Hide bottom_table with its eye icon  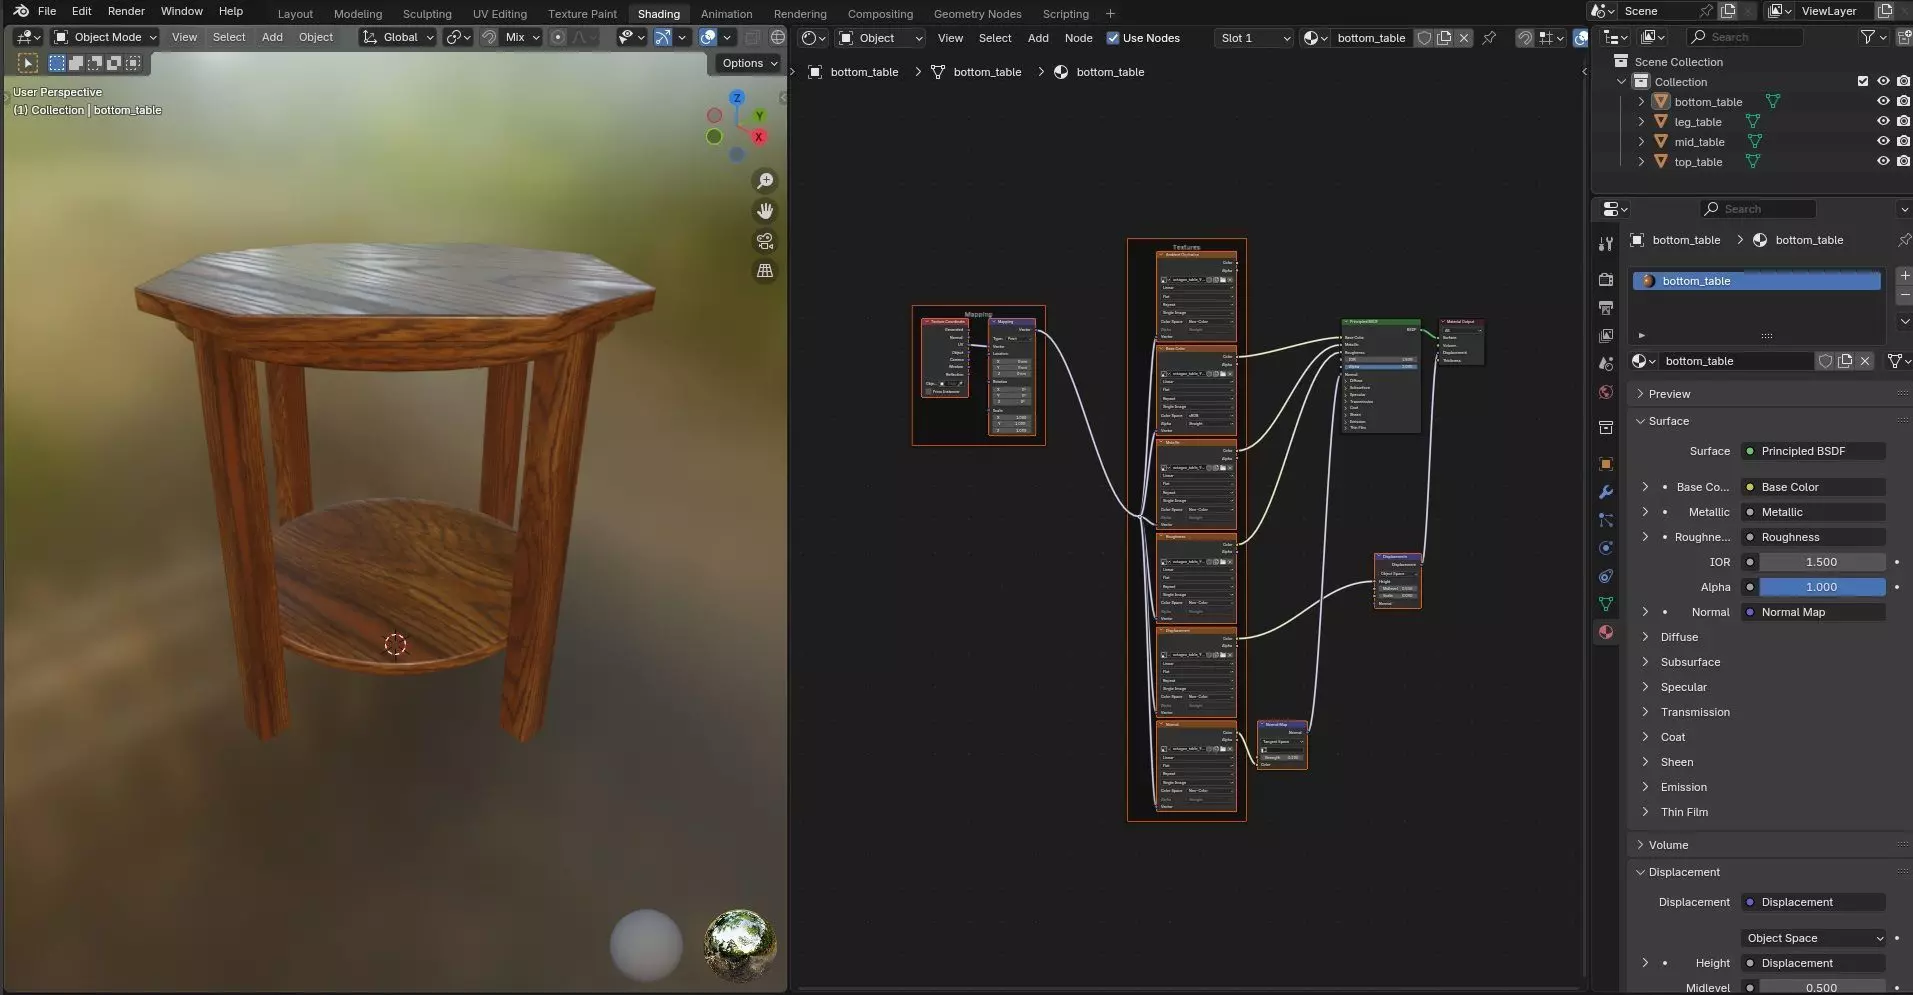[1883, 102]
